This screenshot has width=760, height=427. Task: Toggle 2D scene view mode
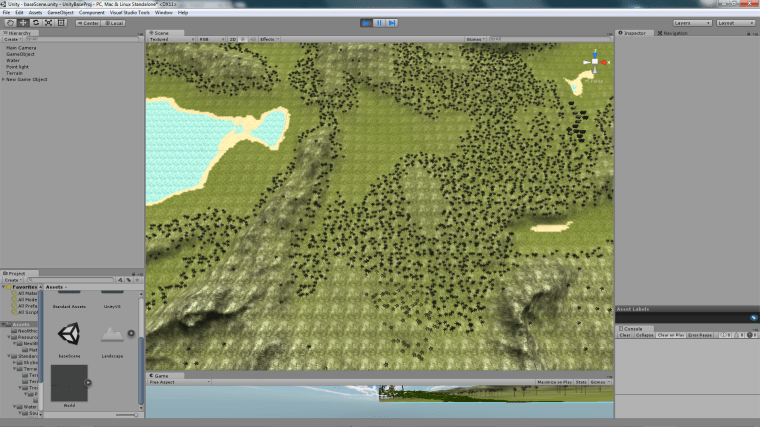click(x=234, y=39)
